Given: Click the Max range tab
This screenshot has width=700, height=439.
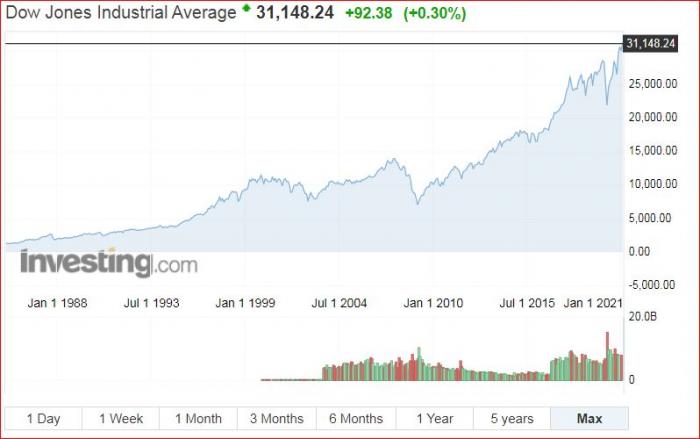Looking at the screenshot, I should [x=589, y=418].
